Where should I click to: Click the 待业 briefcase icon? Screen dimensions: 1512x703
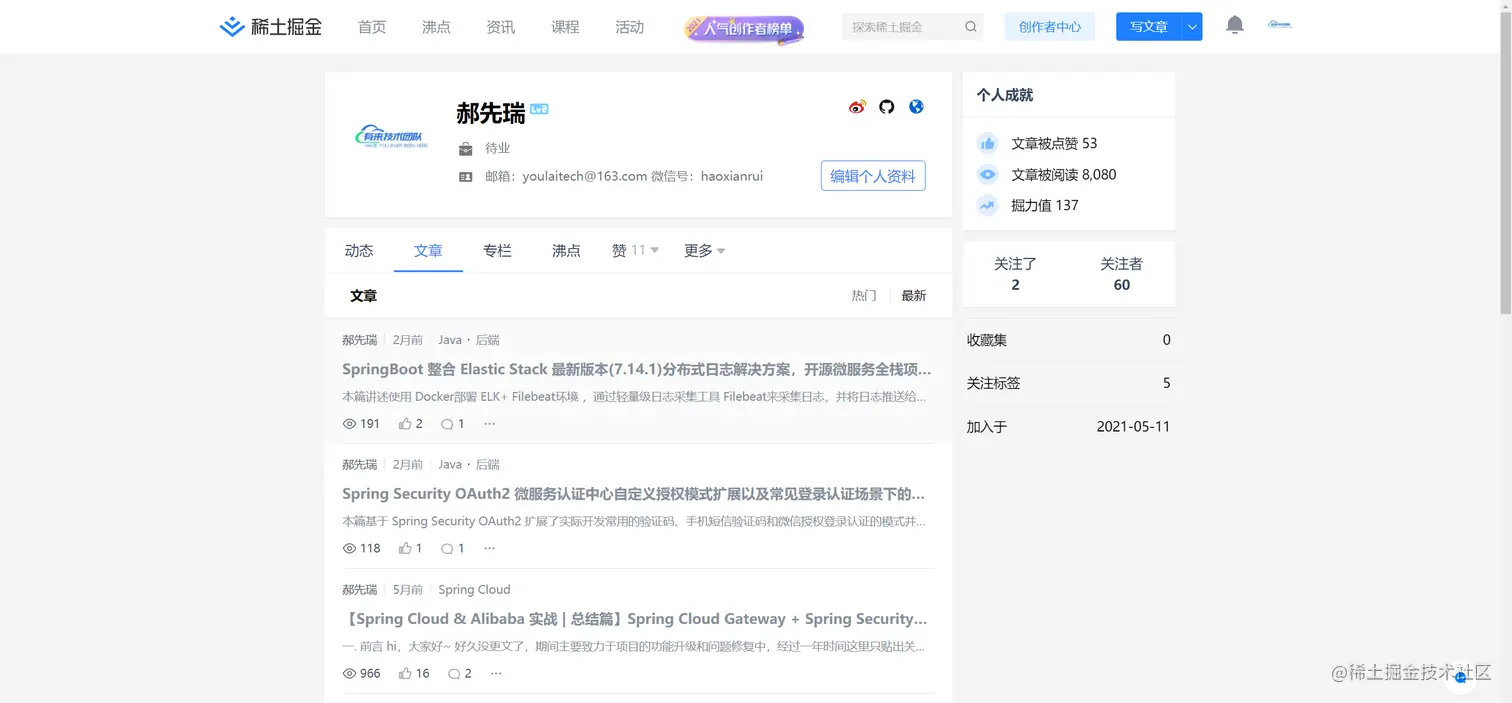point(465,149)
